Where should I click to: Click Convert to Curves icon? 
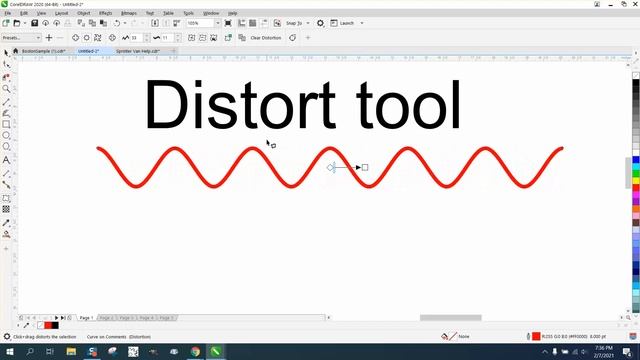pyautogui.click(x=293, y=38)
